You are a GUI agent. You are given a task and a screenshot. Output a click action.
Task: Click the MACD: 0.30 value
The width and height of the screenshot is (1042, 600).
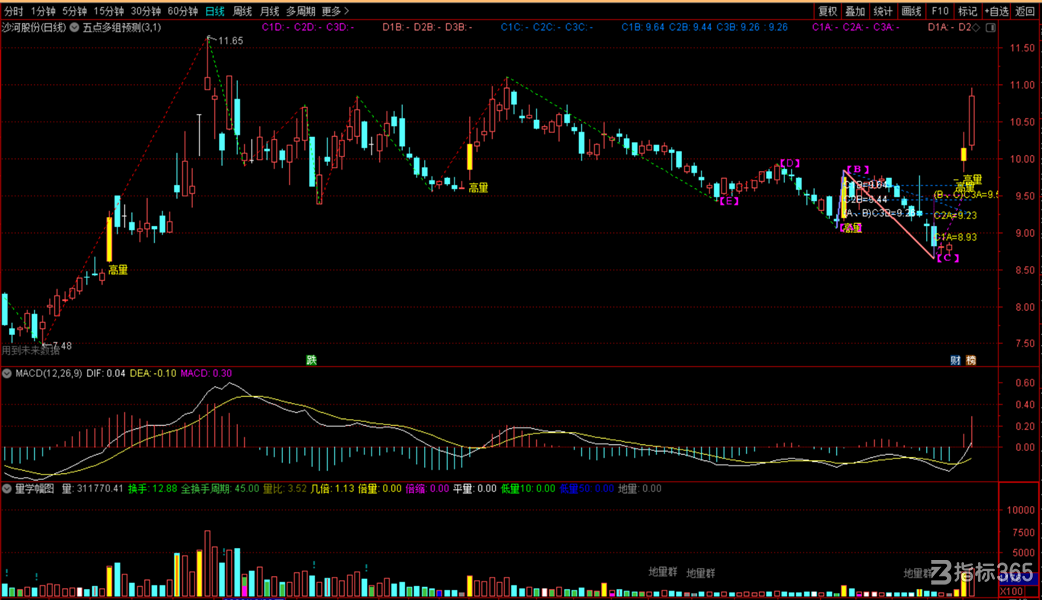206,373
